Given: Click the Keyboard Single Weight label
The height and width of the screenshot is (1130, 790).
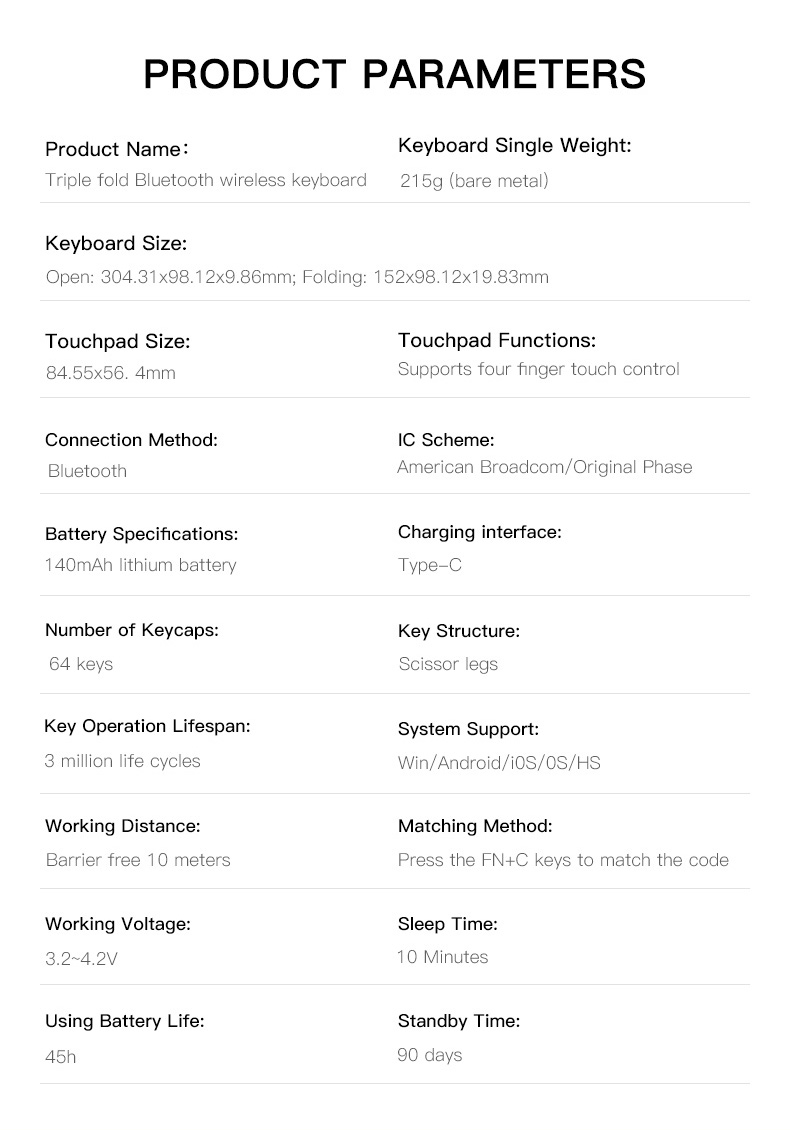Looking at the screenshot, I should click(514, 146).
